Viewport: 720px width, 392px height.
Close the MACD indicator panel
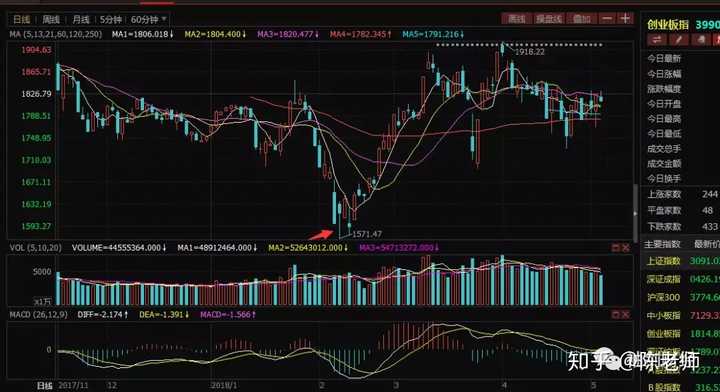click(x=625, y=314)
